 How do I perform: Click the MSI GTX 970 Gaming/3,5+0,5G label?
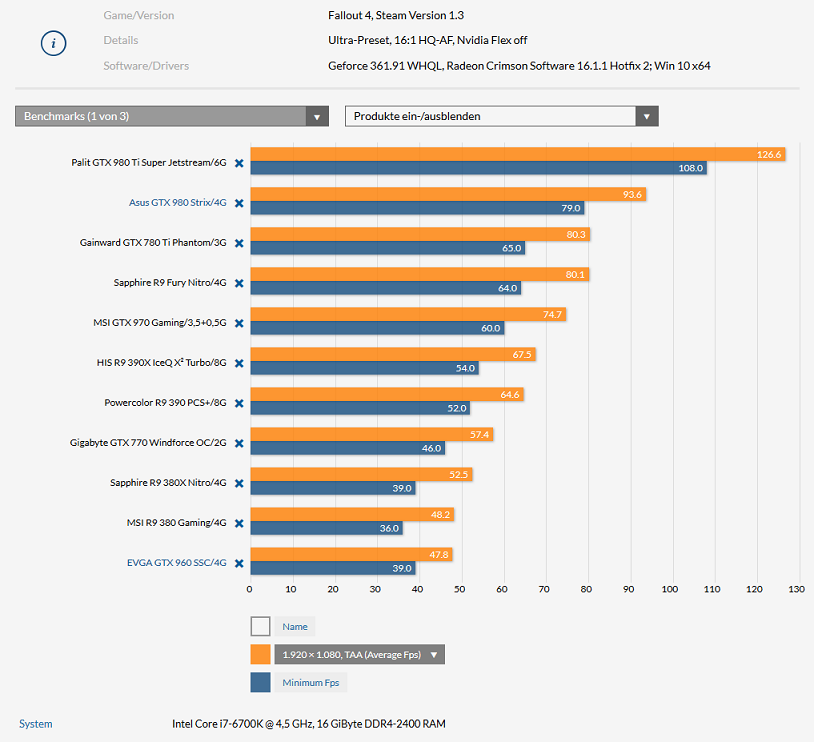(160, 322)
